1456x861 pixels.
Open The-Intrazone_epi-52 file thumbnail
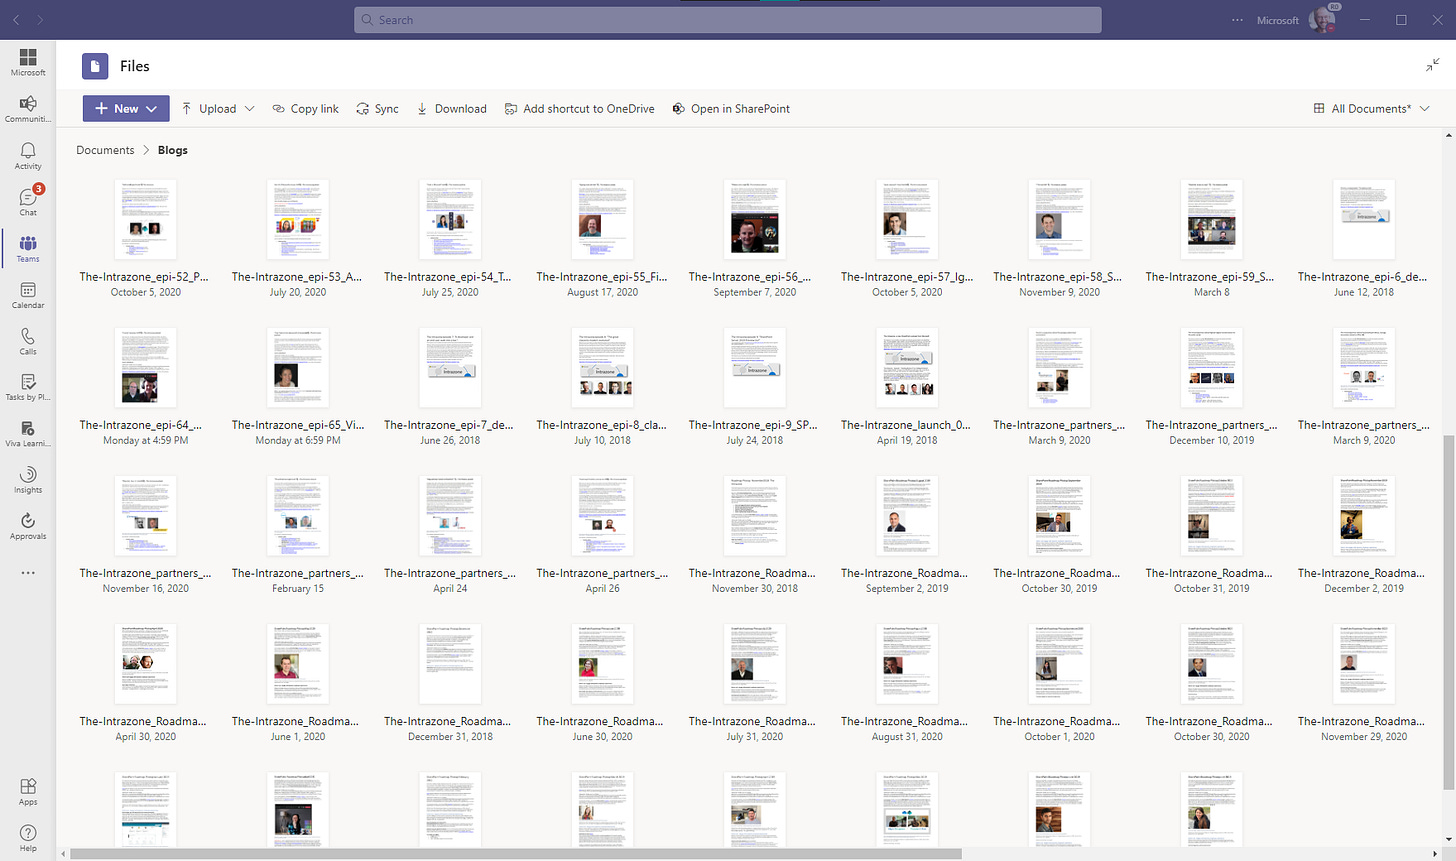145,220
